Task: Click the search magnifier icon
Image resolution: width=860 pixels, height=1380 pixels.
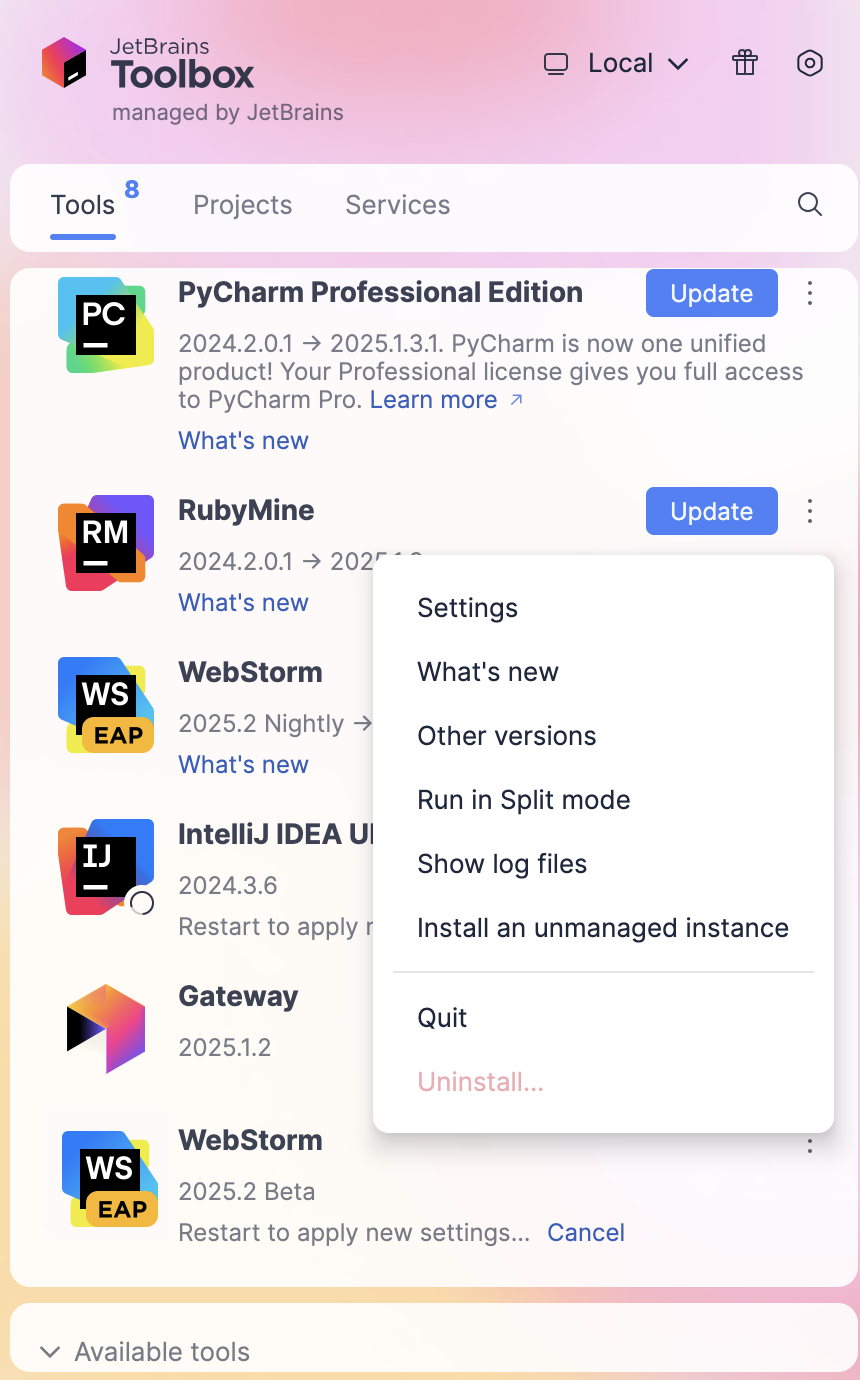Action: click(810, 204)
